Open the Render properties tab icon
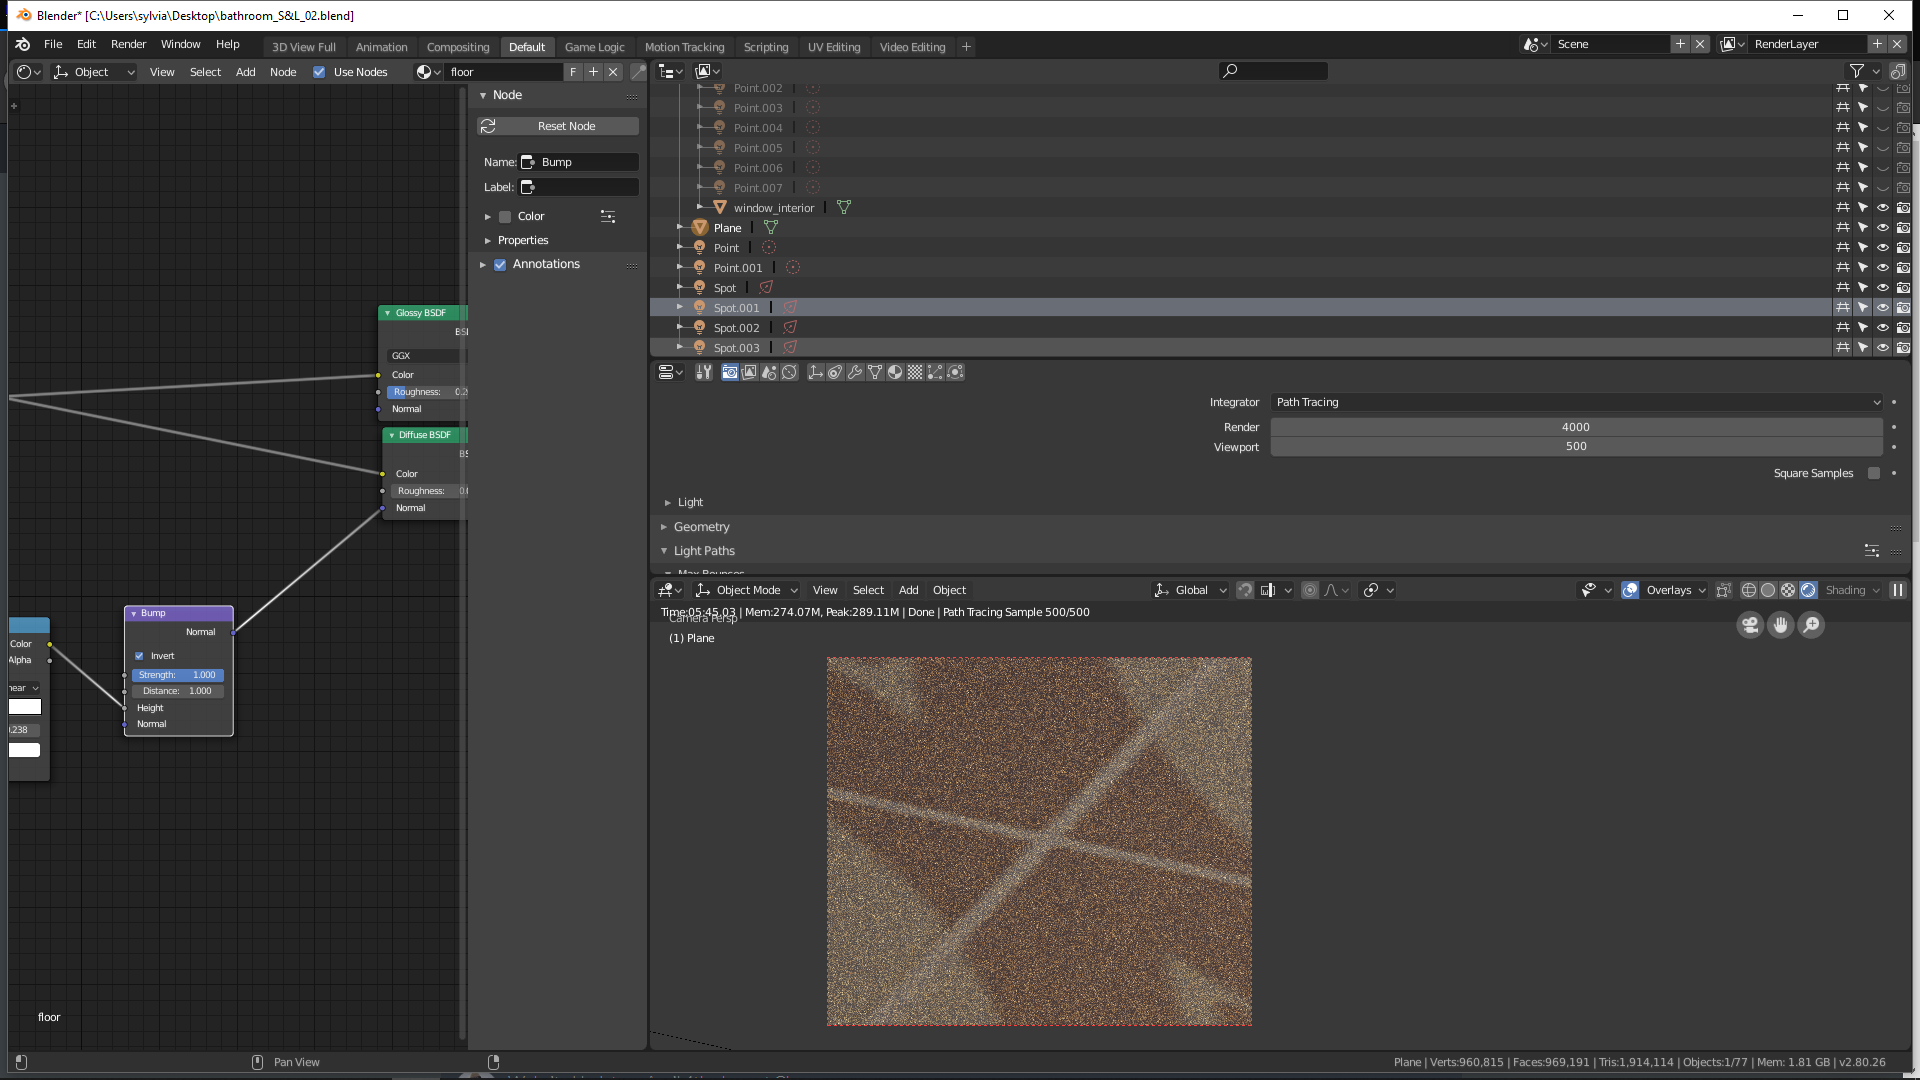The width and height of the screenshot is (1920, 1080). tap(730, 372)
